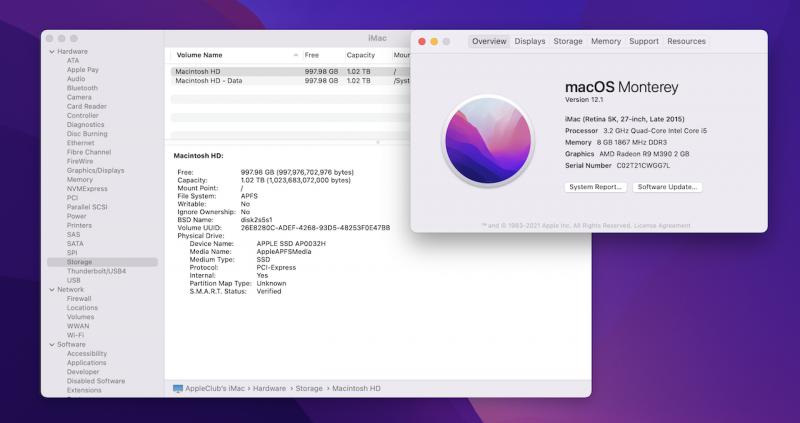The image size is (800, 423).
Task: Select FireWire in the sidebar
Action: (x=80, y=161)
